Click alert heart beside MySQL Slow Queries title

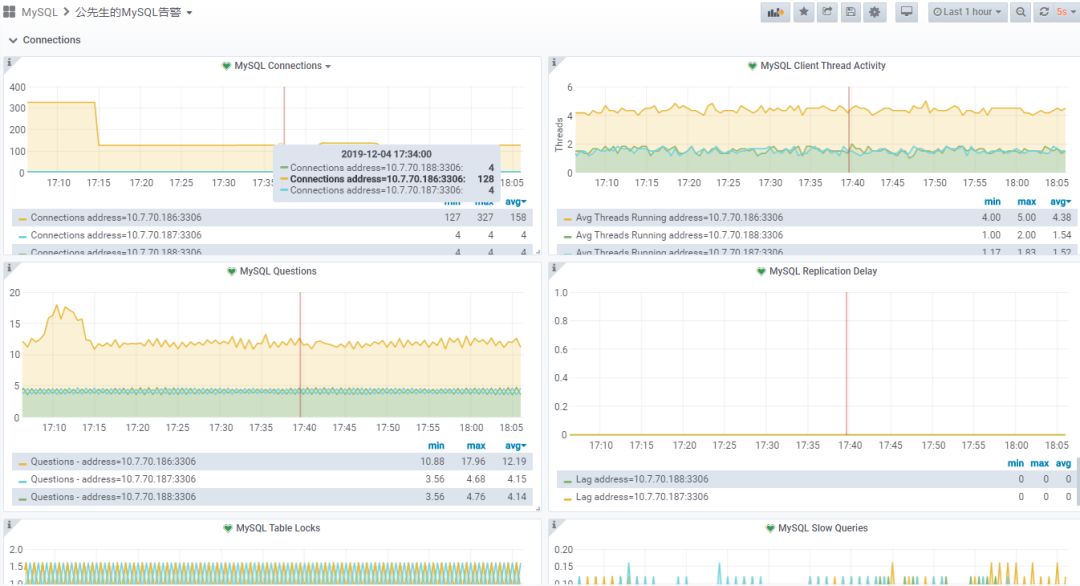pos(770,528)
